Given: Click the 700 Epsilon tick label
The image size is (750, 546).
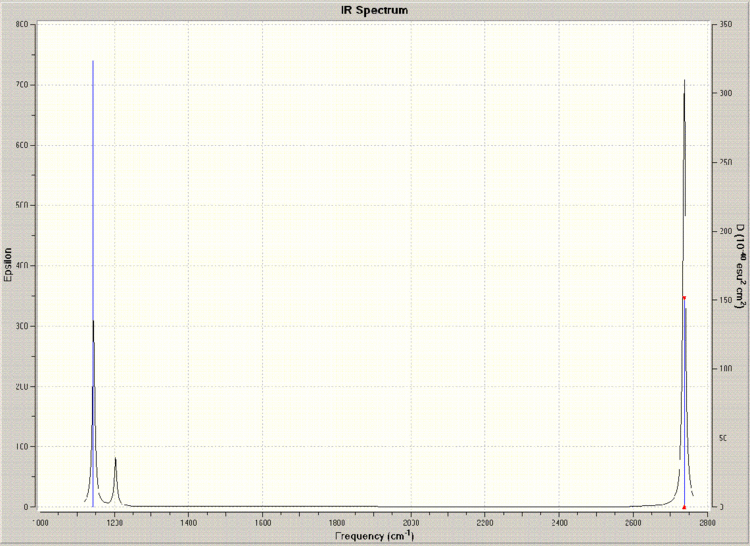Looking at the screenshot, I should [22, 85].
